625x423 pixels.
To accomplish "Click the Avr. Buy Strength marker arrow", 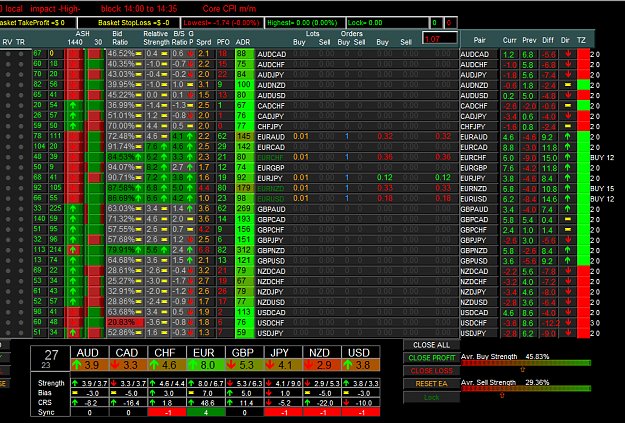I will [x=523, y=370].
